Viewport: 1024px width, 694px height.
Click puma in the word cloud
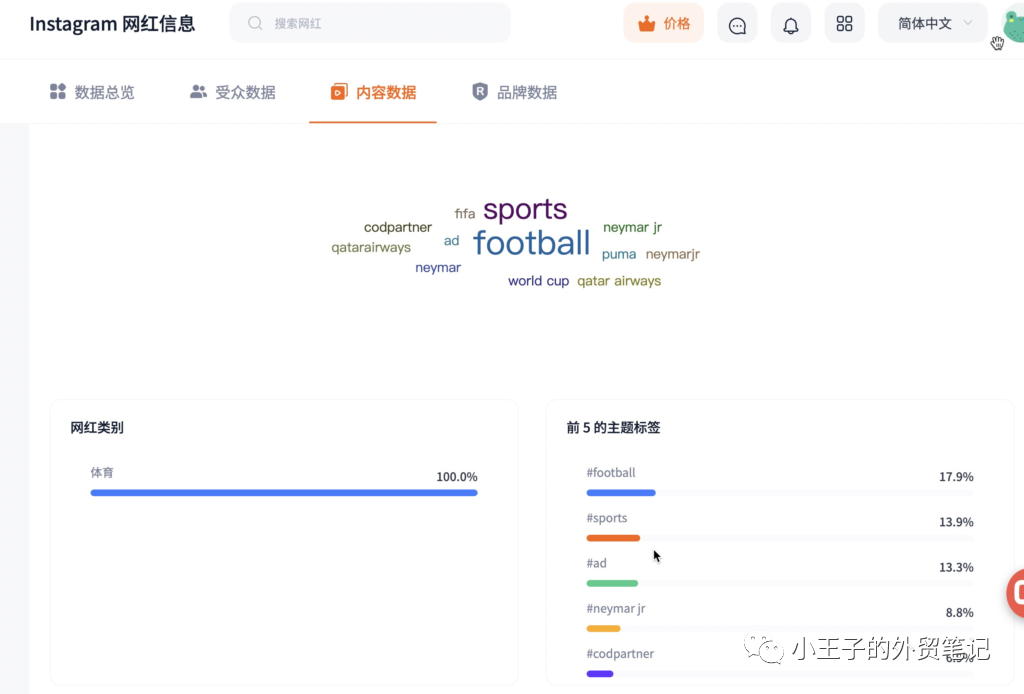click(619, 254)
